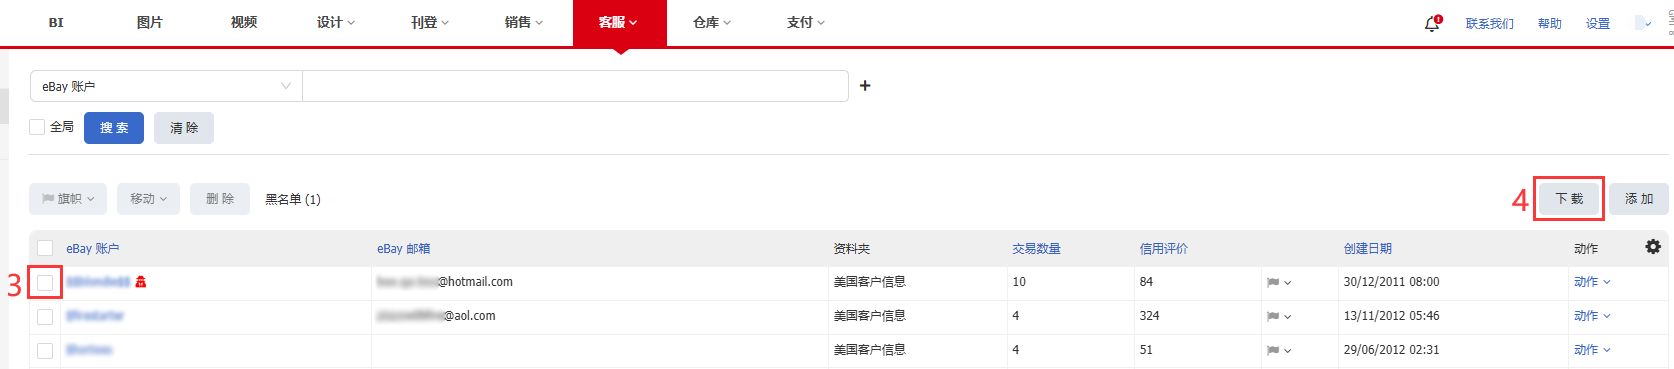This screenshot has width=1674, height=369.
Task: Click flag icon in the 30/12/2011 row
Action: tap(1279, 283)
